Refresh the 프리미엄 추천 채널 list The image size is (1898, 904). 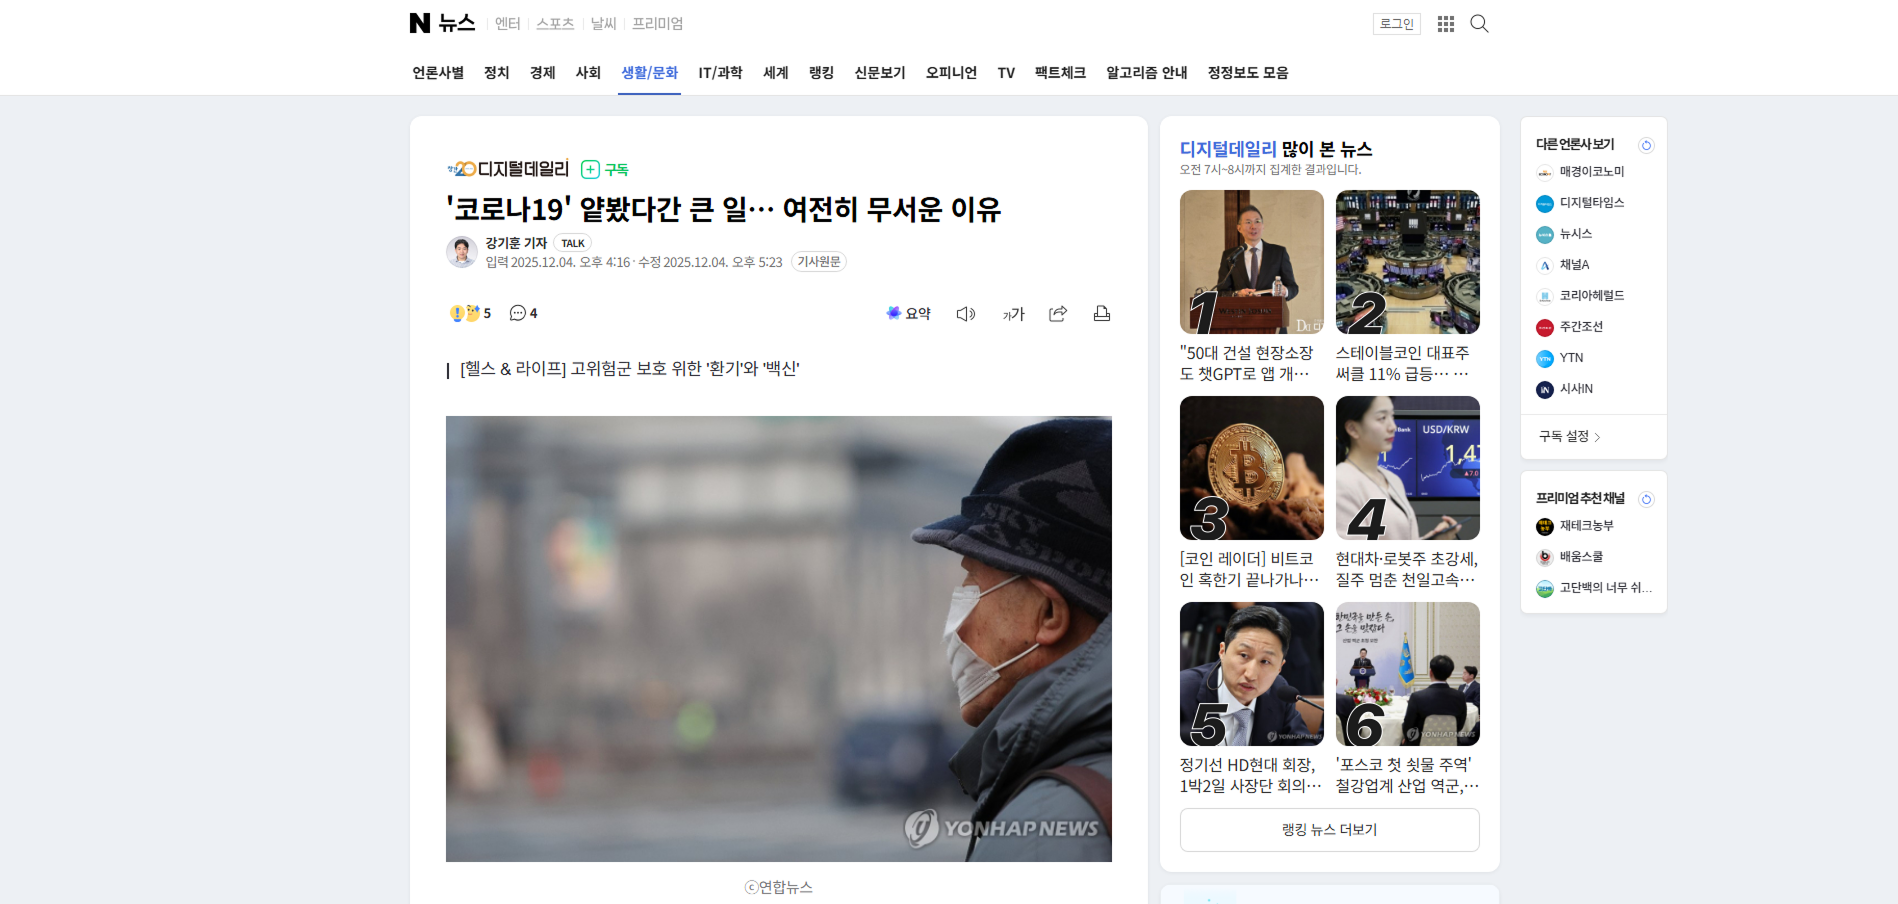(x=1646, y=499)
